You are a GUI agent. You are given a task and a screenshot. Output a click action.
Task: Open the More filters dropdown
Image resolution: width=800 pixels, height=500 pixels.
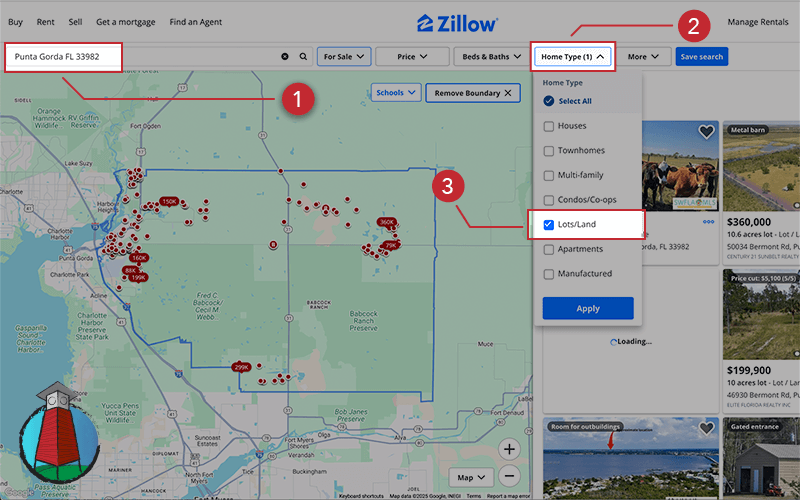(643, 57)
